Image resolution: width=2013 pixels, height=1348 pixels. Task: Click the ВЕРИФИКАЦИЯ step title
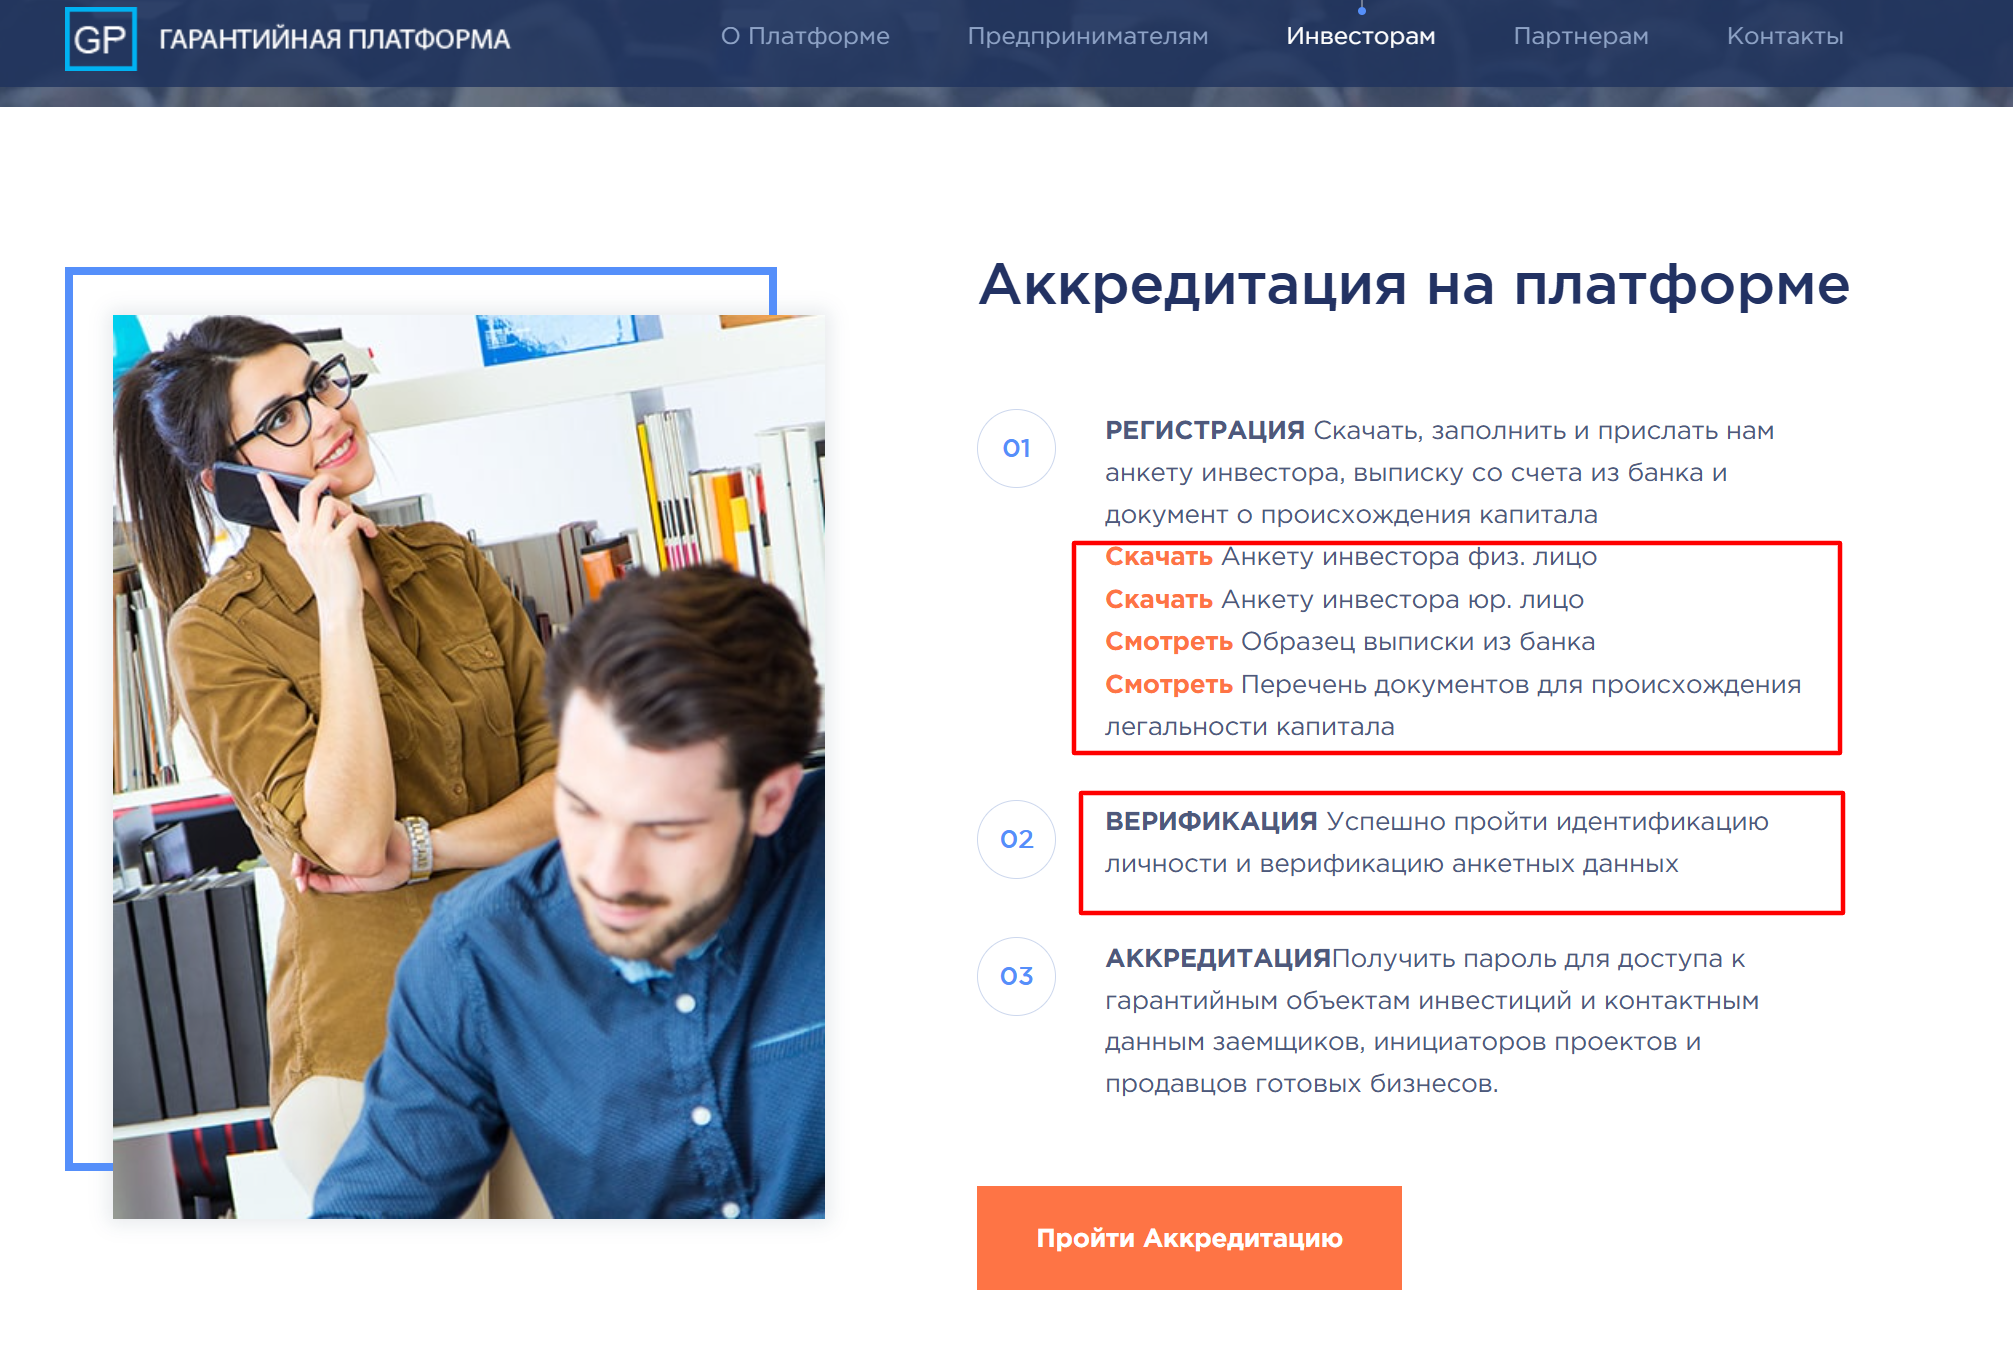pos(1210,822)
